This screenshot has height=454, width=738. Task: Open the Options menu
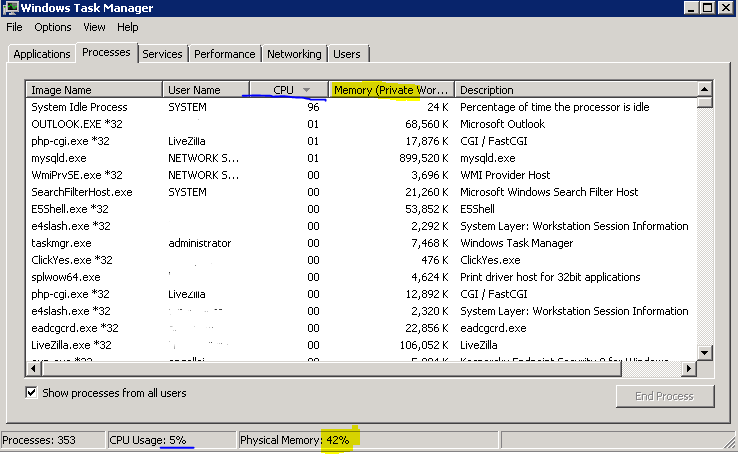[53, 27]
